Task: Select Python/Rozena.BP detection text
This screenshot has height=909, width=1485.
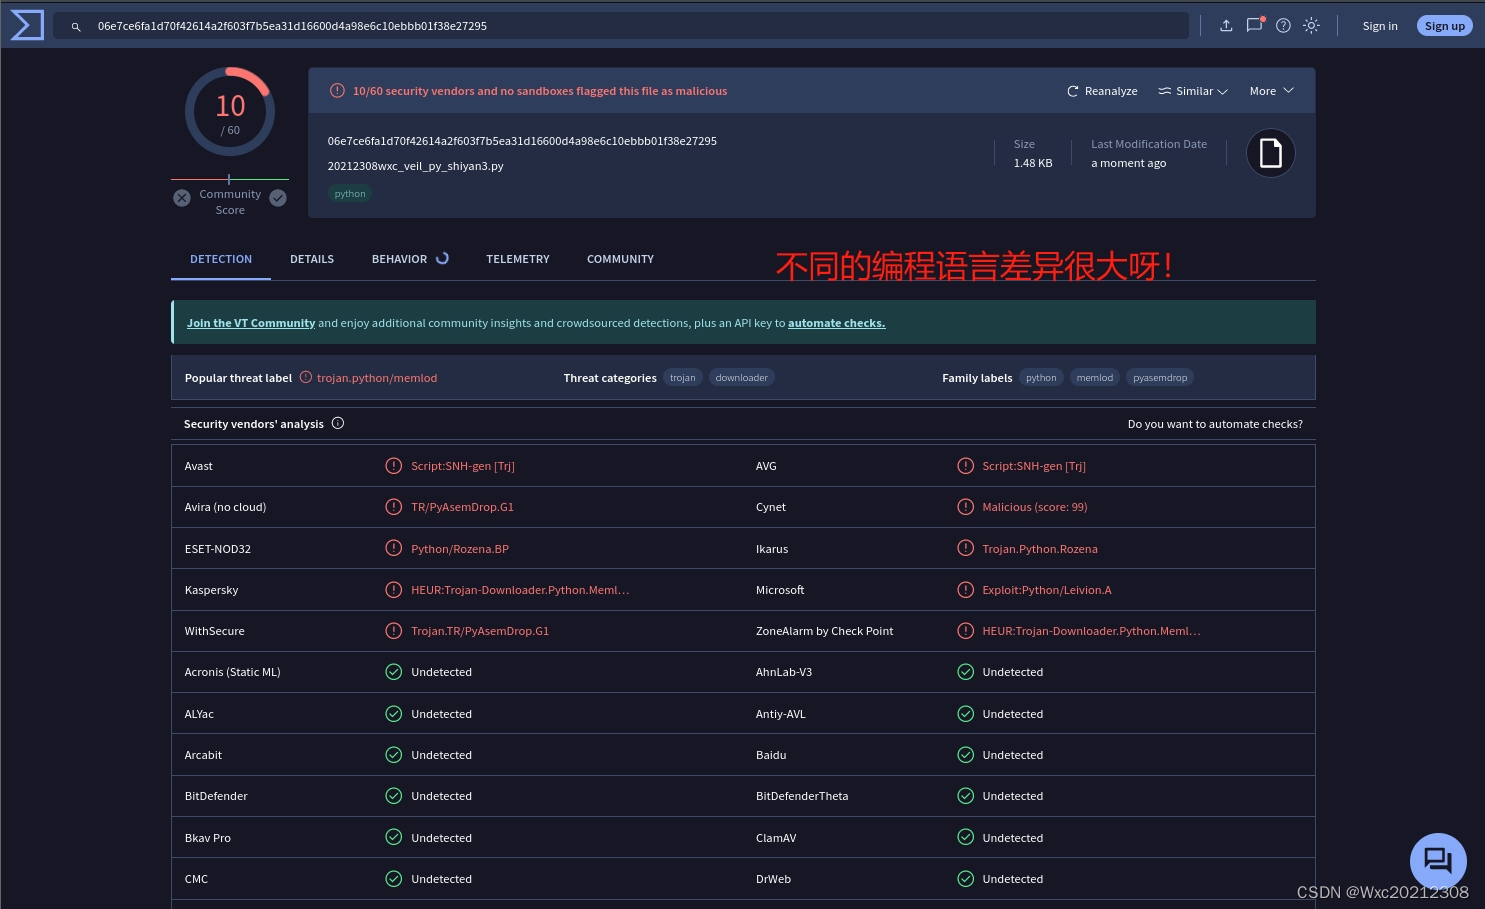Action: 460,549
